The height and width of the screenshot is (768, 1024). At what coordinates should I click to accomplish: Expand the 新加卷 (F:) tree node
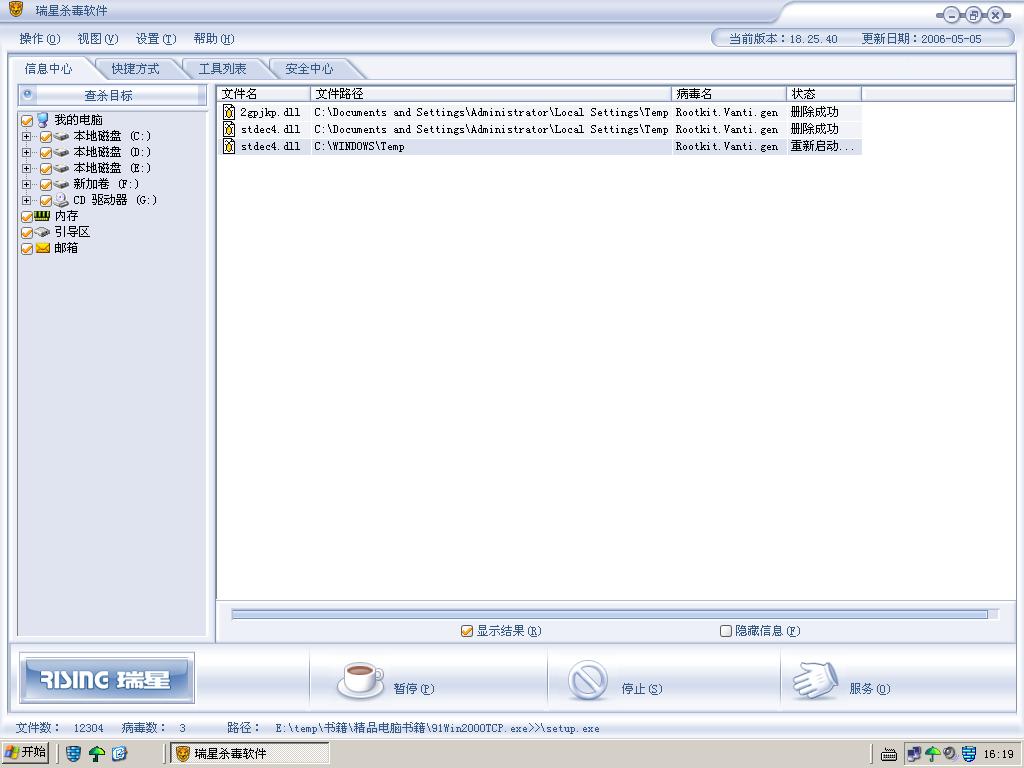26,184
